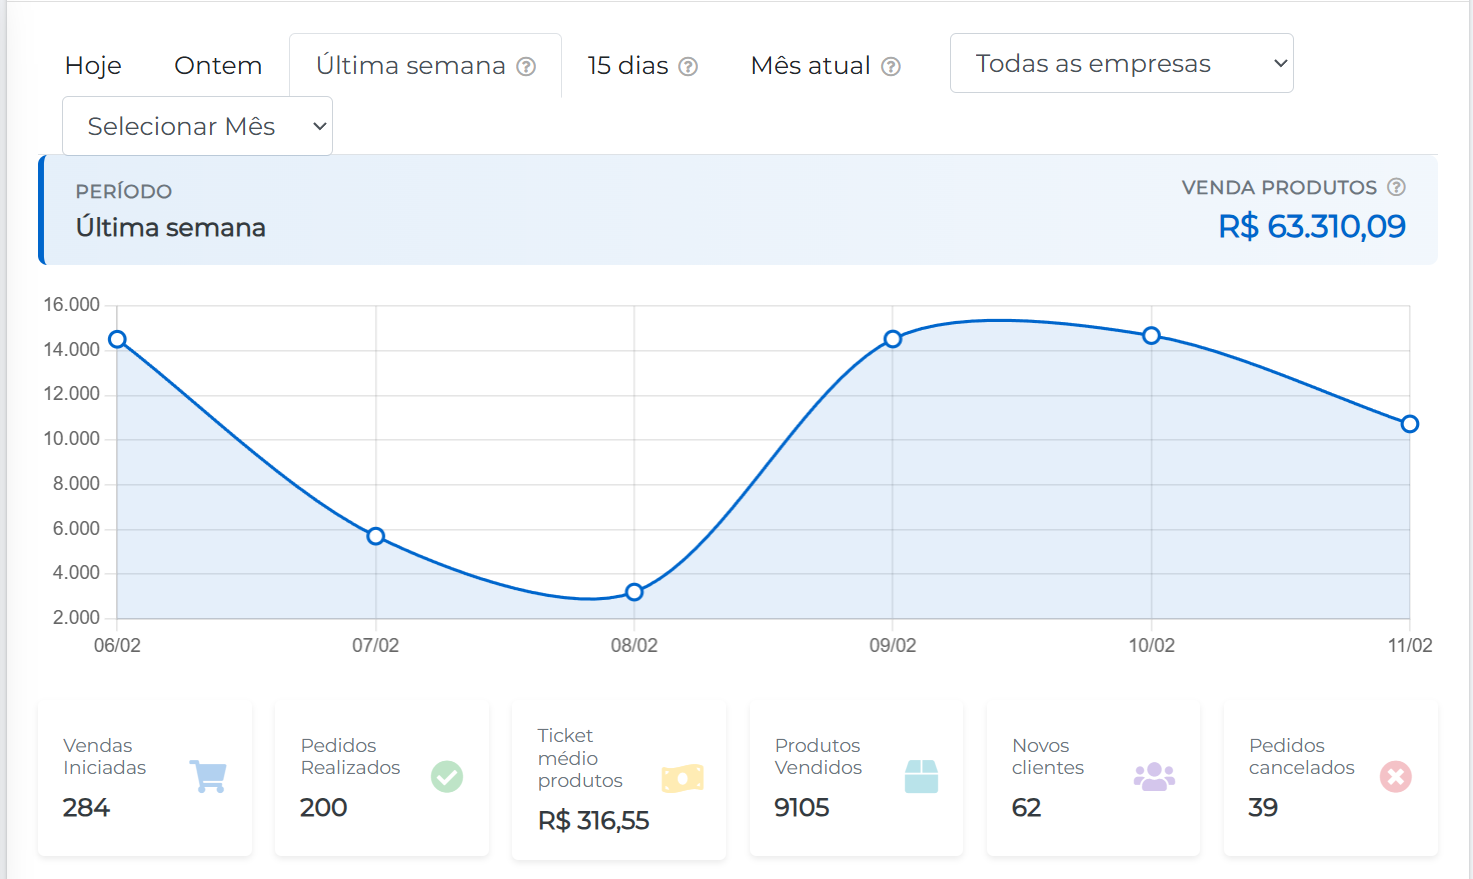Click the shopping cart icon in Vendas Iniciadas
Viewport: 1473px width, 879px height.
(208, 776)
